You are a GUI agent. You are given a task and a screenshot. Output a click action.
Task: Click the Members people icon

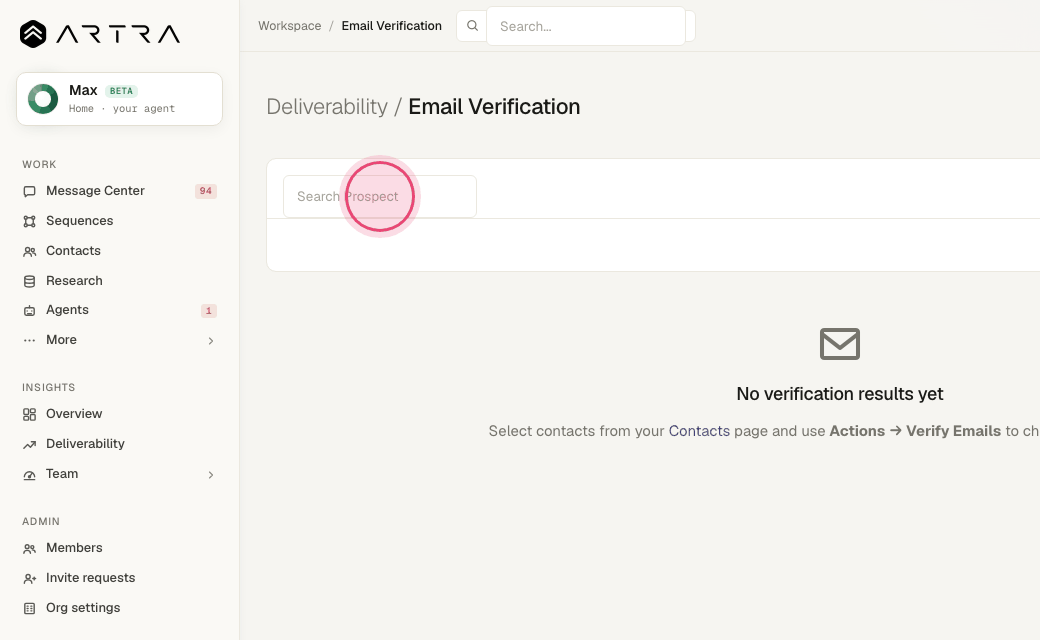[29, 548]
